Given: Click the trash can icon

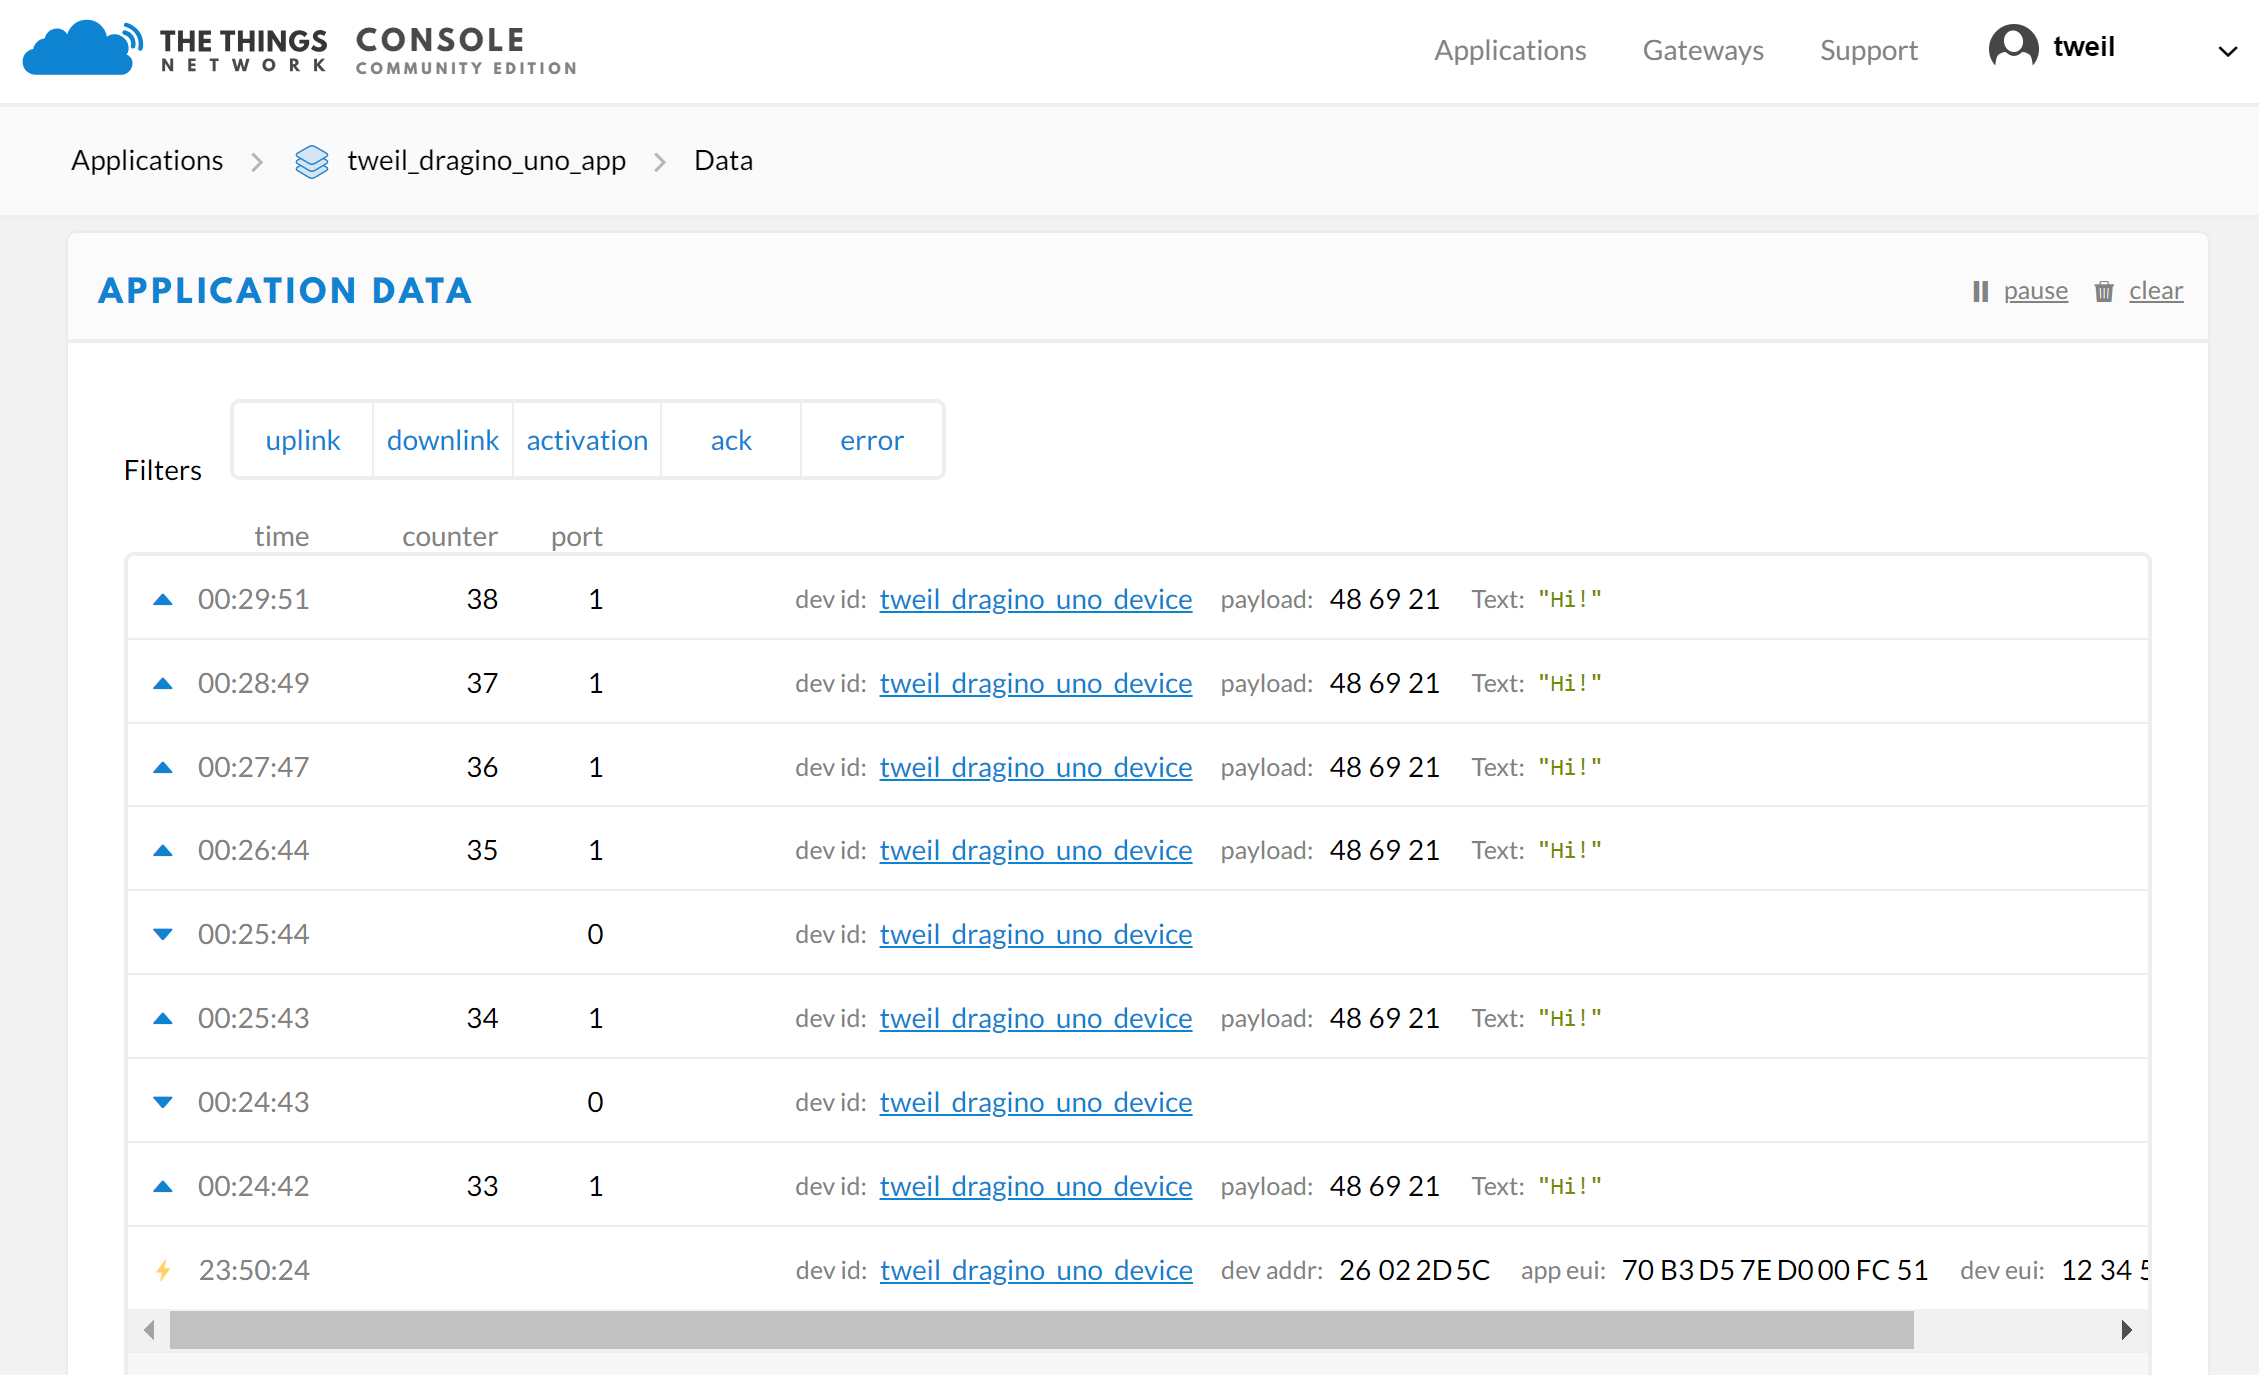Looking at the screenshot, I should coord(2104,291).
